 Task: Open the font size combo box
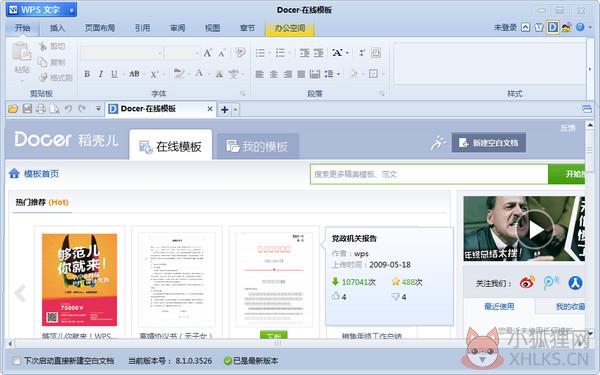pos(183,53)
